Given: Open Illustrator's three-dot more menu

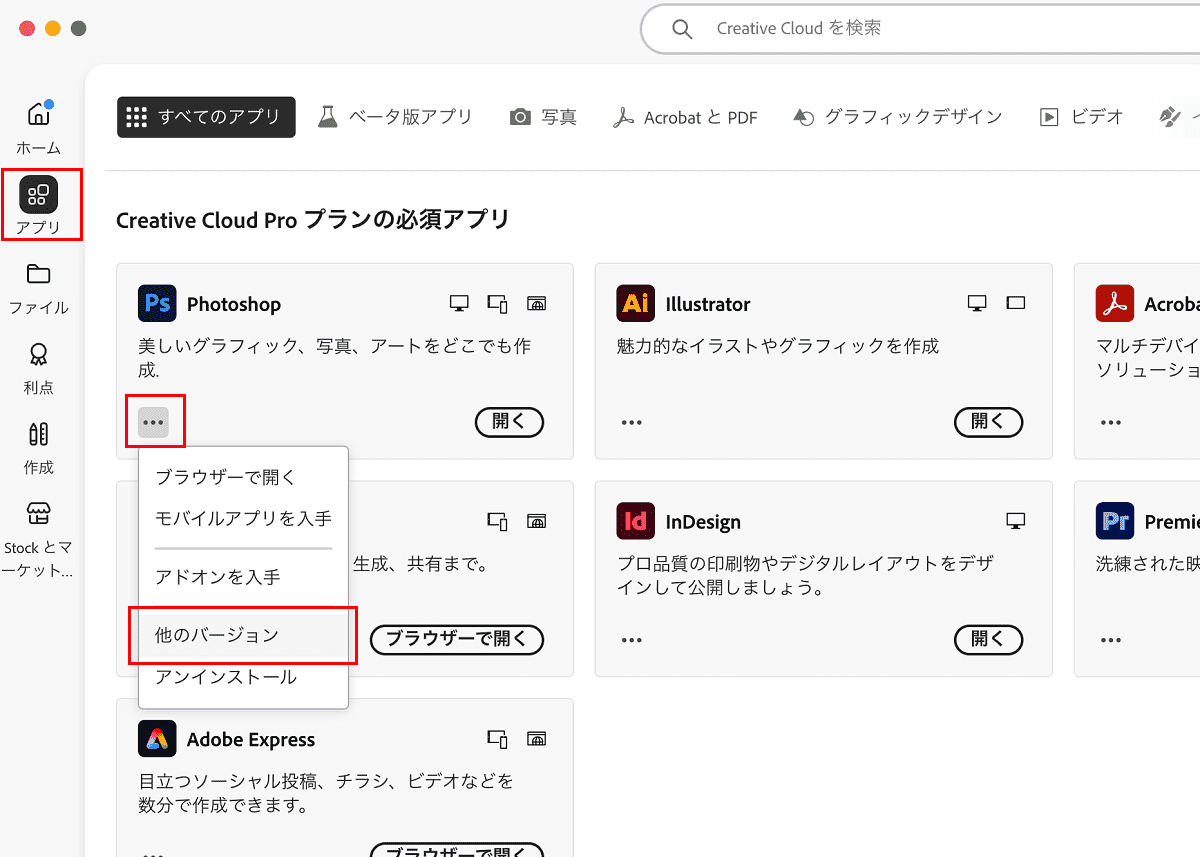Looking at the screenshot, I should pyautogui.click(x=631, y=422).
